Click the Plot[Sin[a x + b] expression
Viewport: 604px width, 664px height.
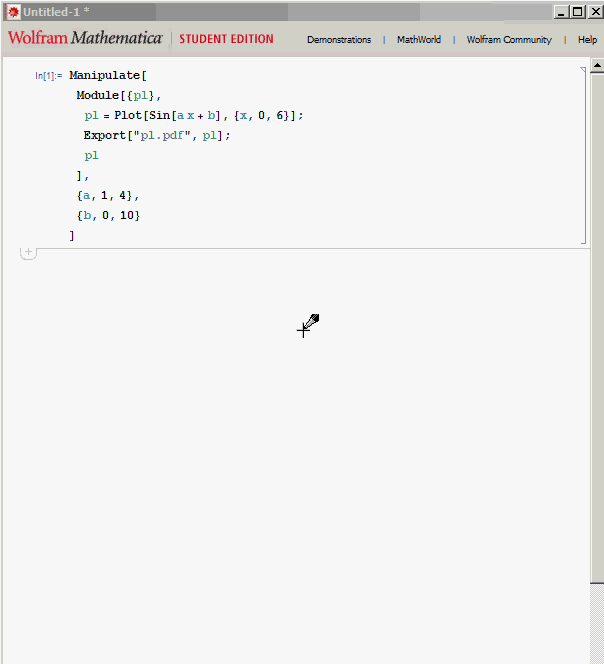click(167, 115)
